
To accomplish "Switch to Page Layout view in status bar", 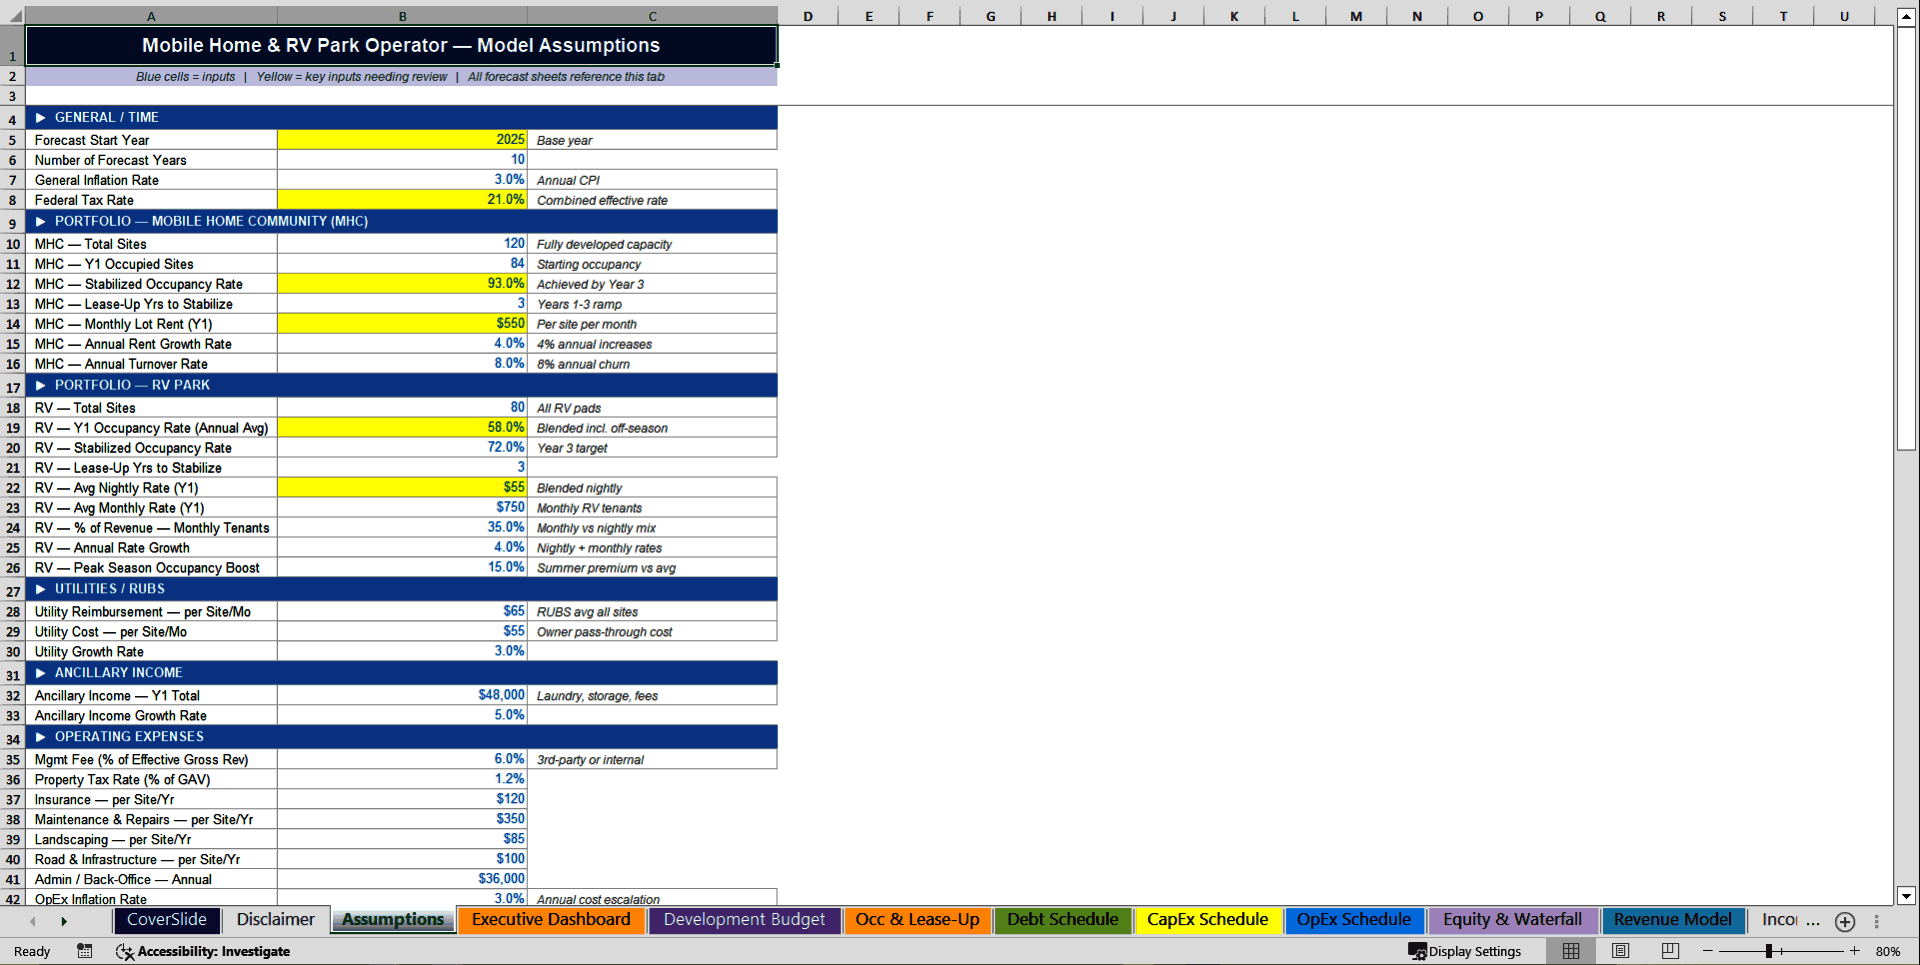I will (x=1620, y=951).
